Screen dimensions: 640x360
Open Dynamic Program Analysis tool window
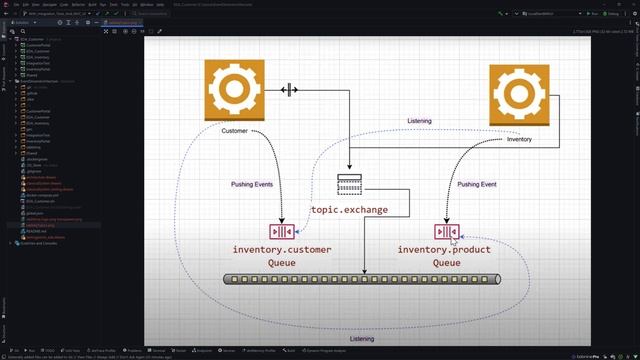(x=324, y=351)
